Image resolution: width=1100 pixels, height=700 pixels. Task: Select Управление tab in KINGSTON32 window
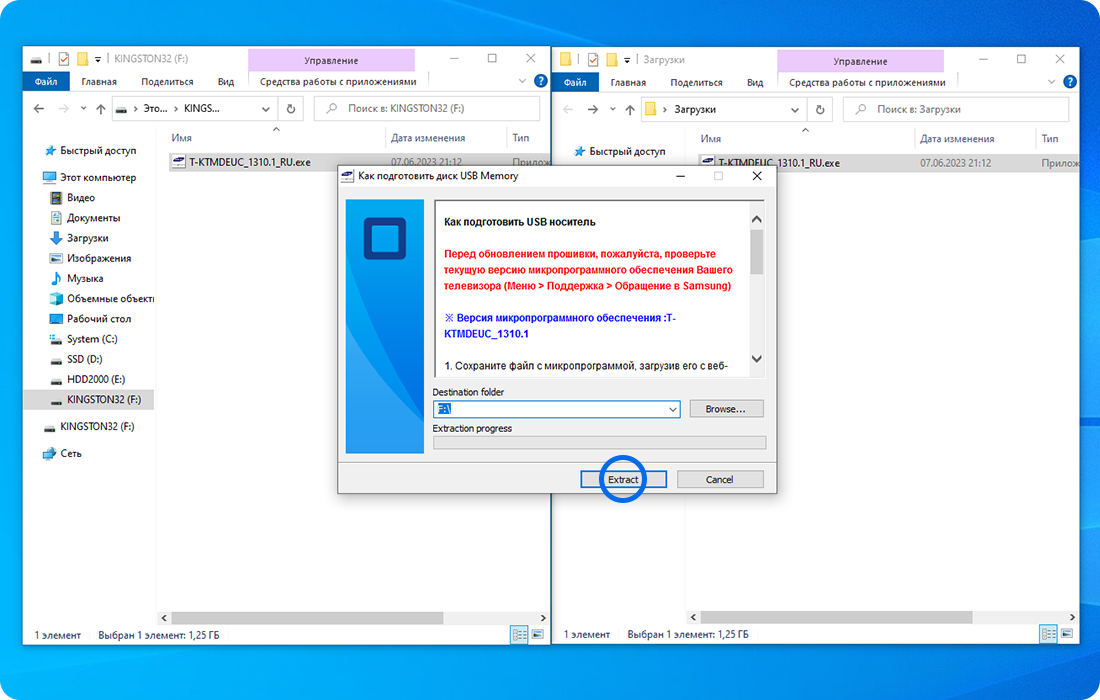coord(331,60)
